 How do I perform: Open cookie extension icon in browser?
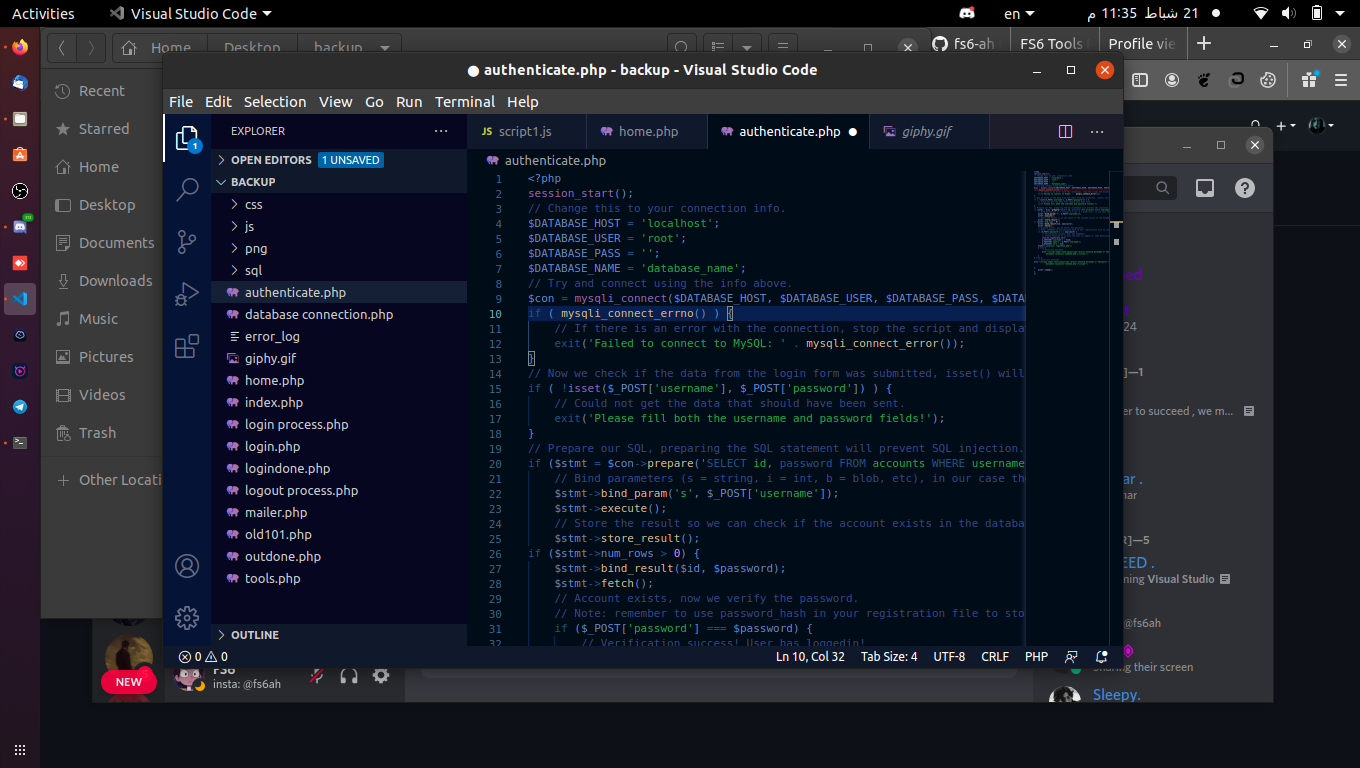(x=1268, y=80)
